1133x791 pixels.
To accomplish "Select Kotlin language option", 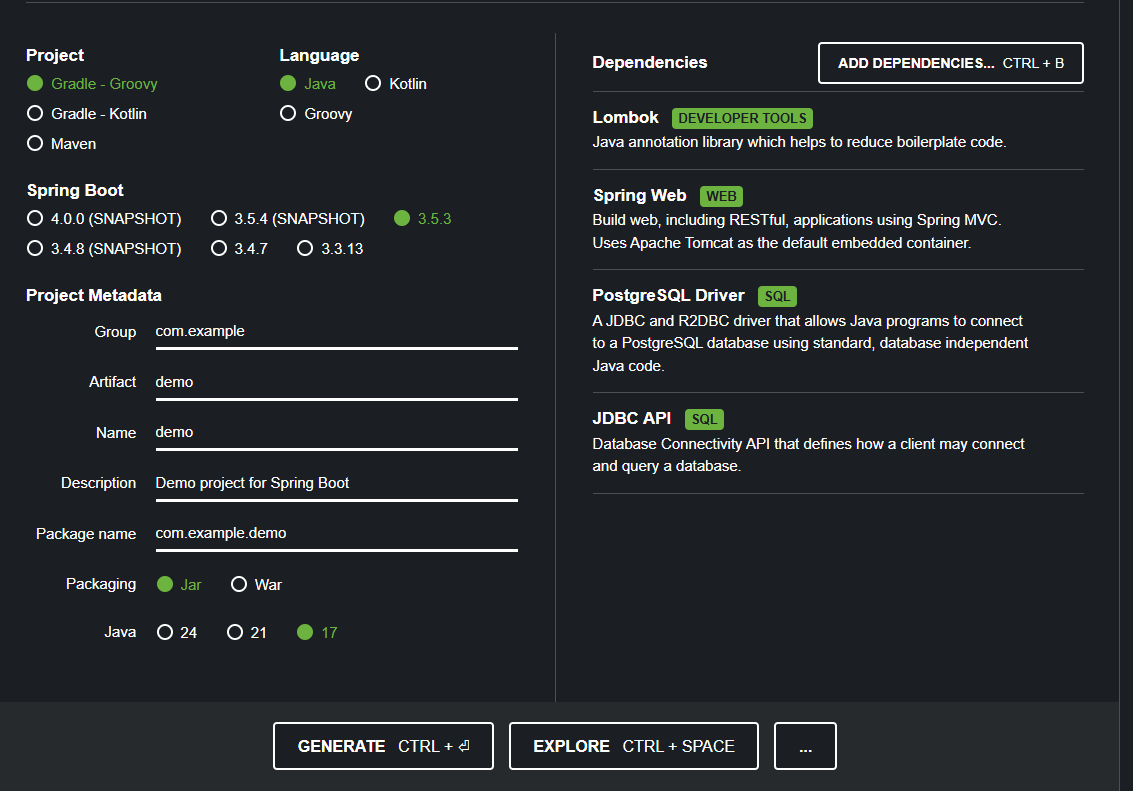I will 396,84.
